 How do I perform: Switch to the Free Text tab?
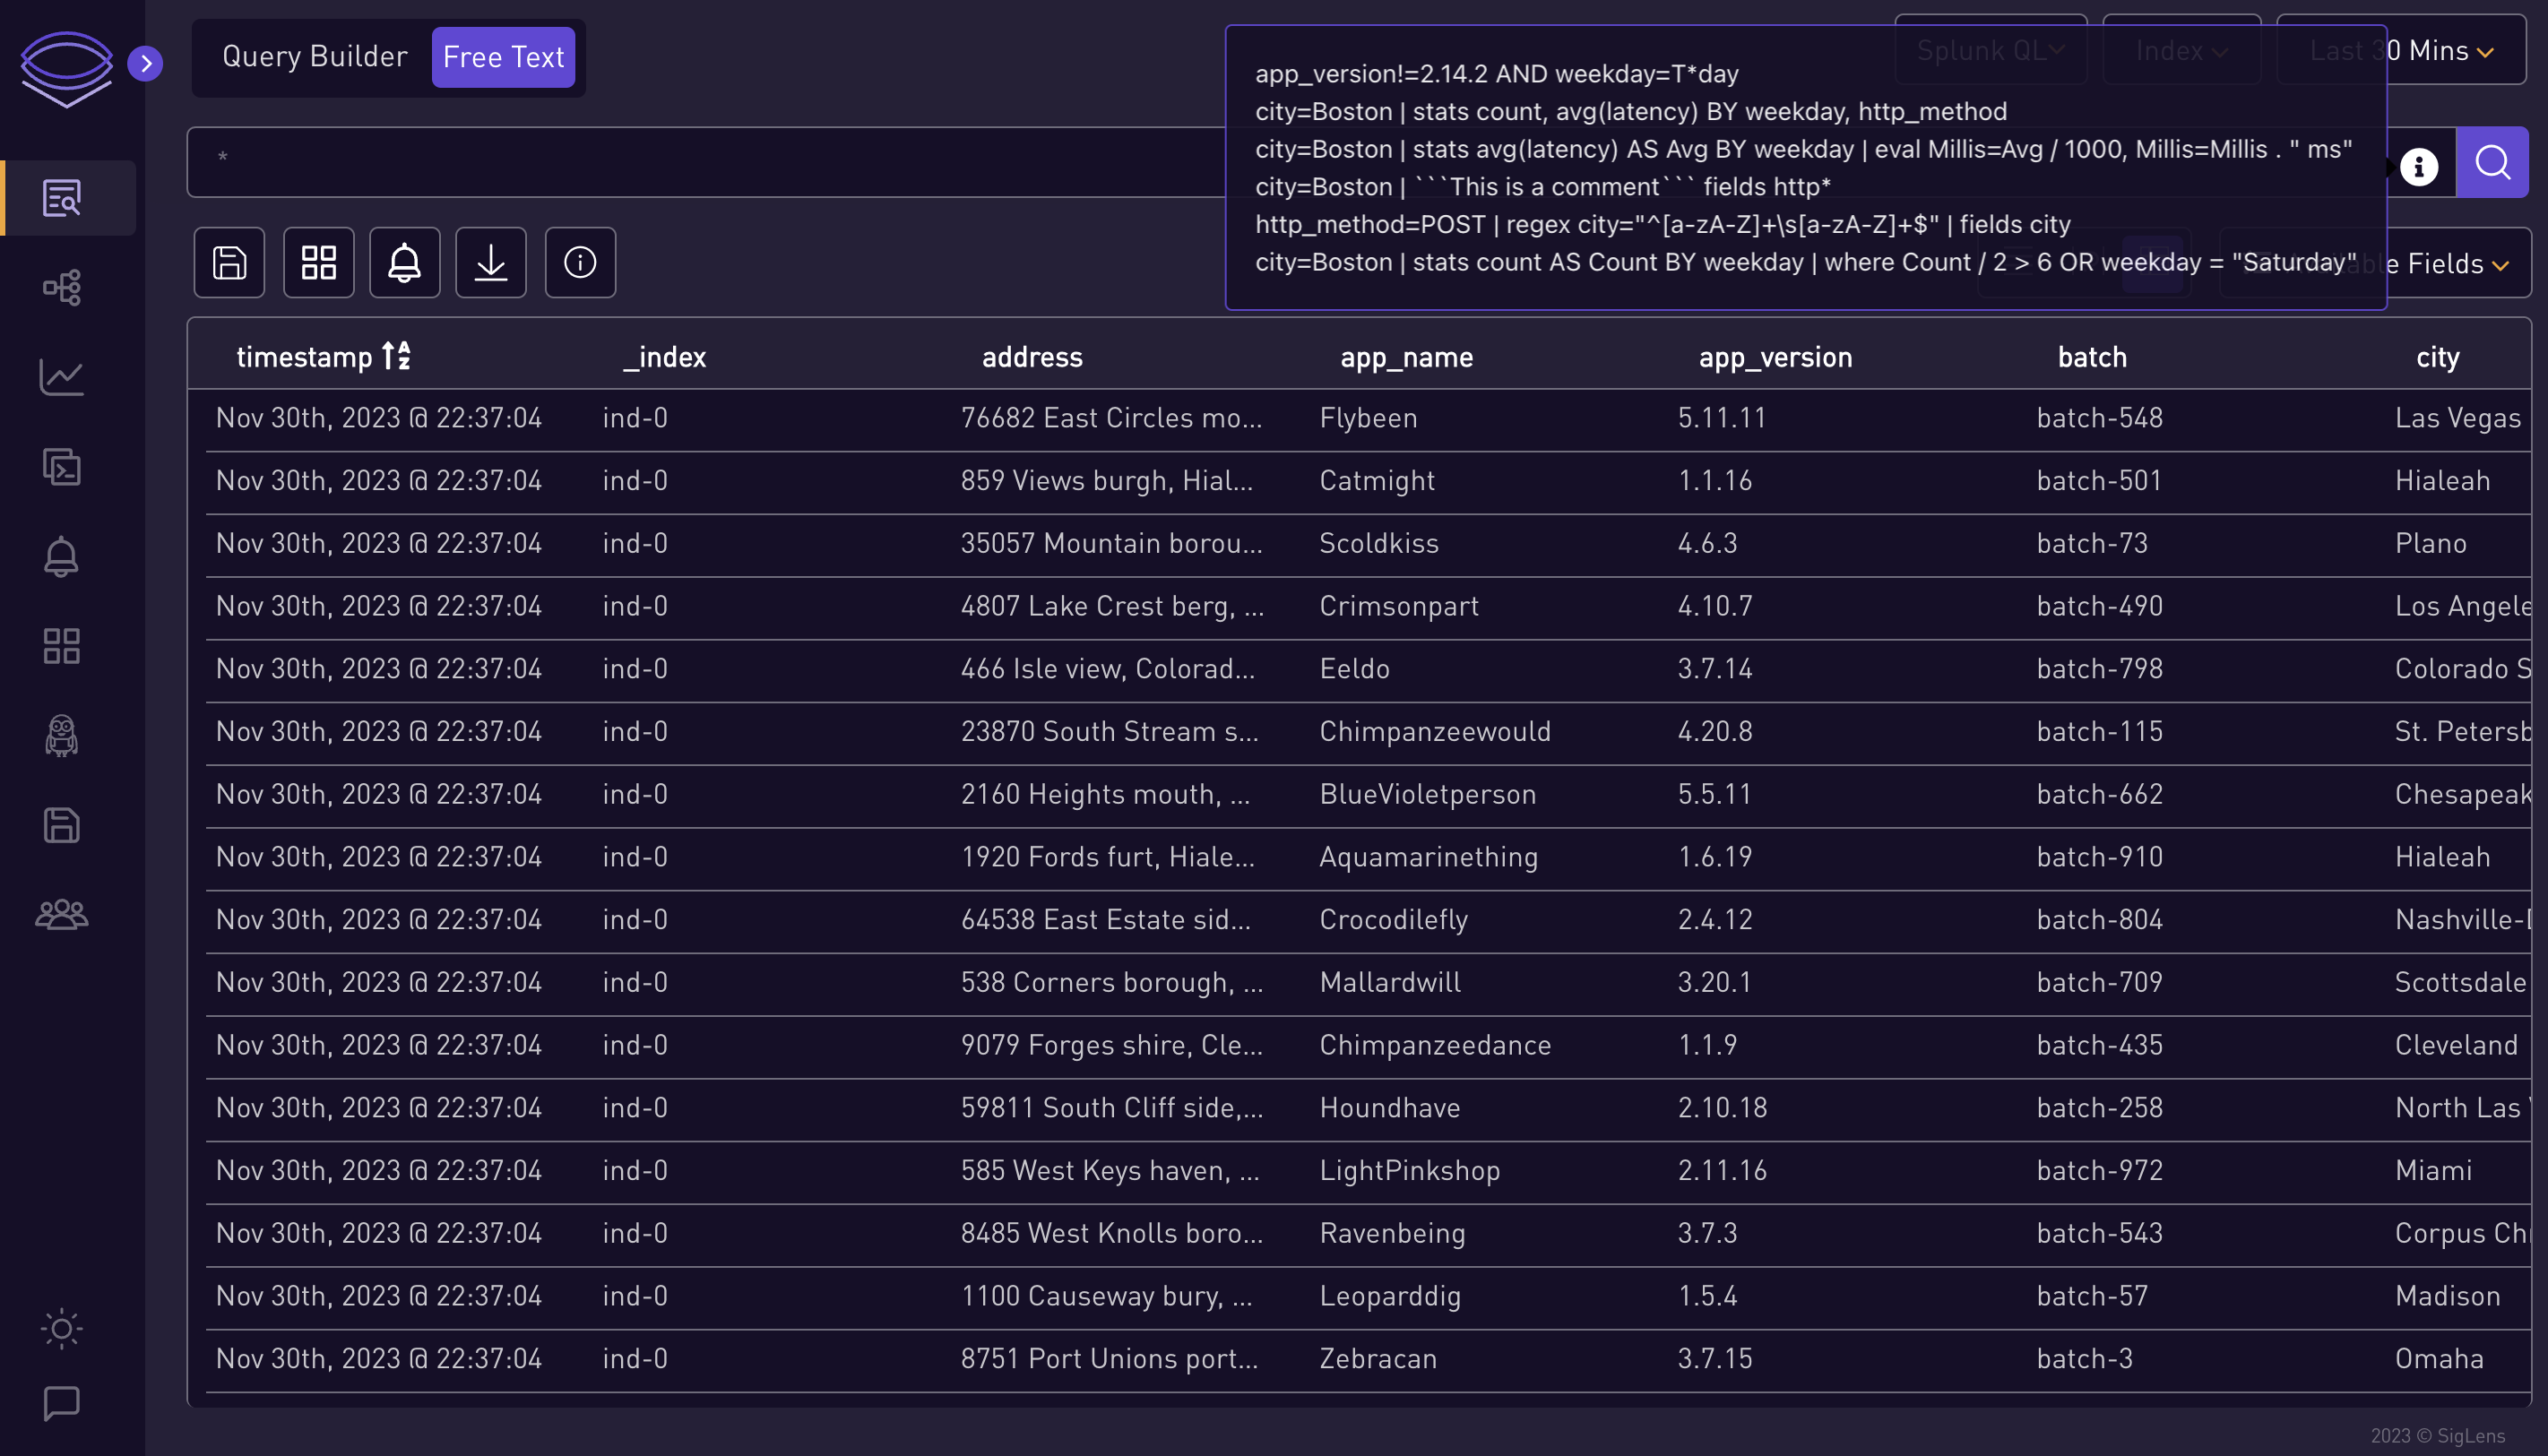coord(504,57)
